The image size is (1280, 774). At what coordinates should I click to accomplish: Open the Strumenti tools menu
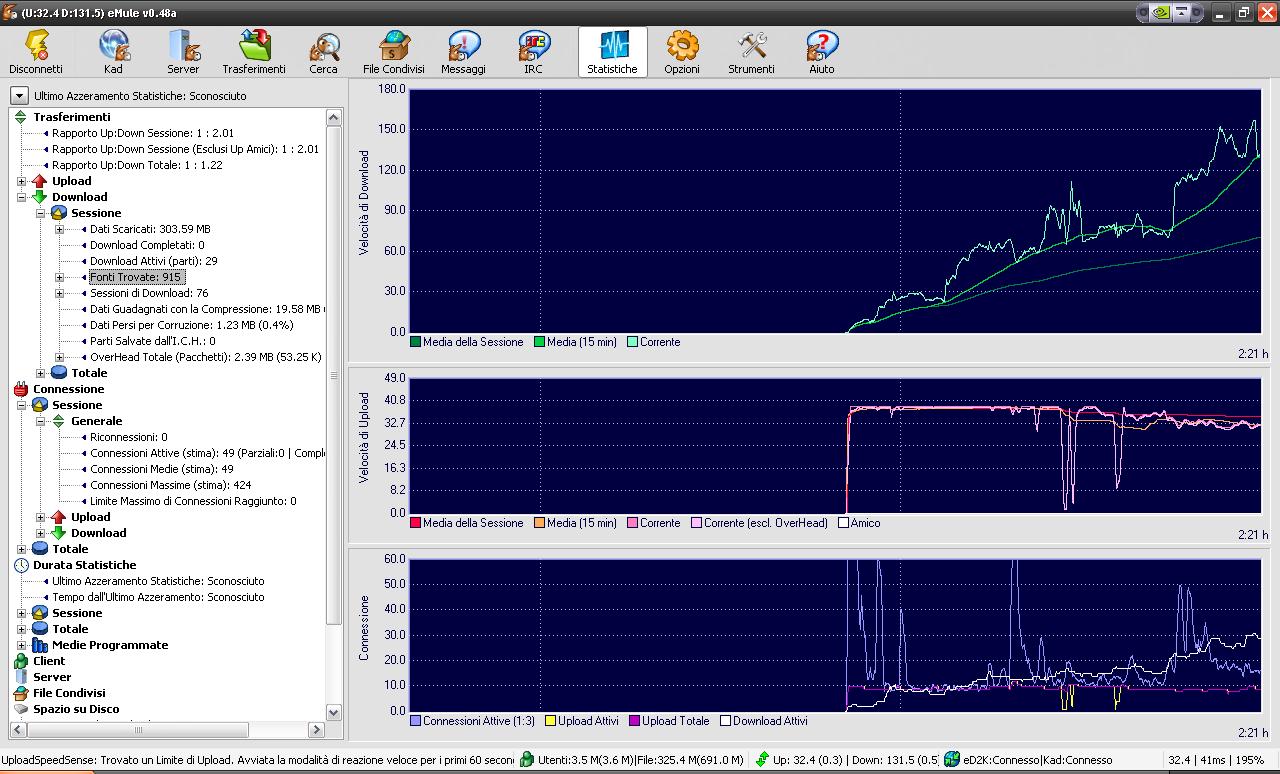pos(751,52)
